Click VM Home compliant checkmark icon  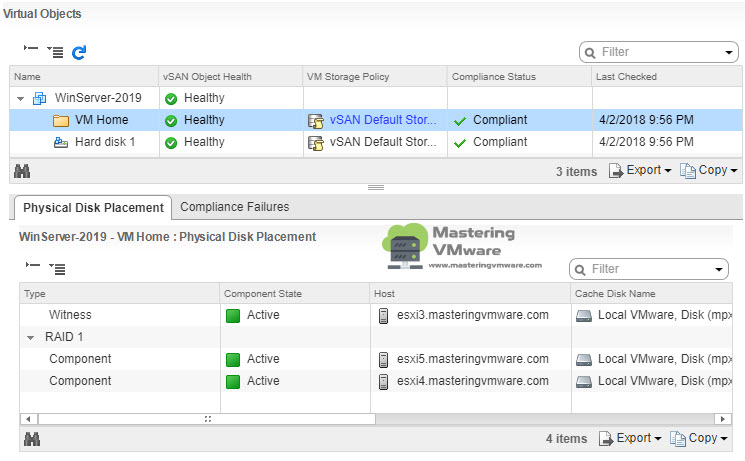pos(460,121)
